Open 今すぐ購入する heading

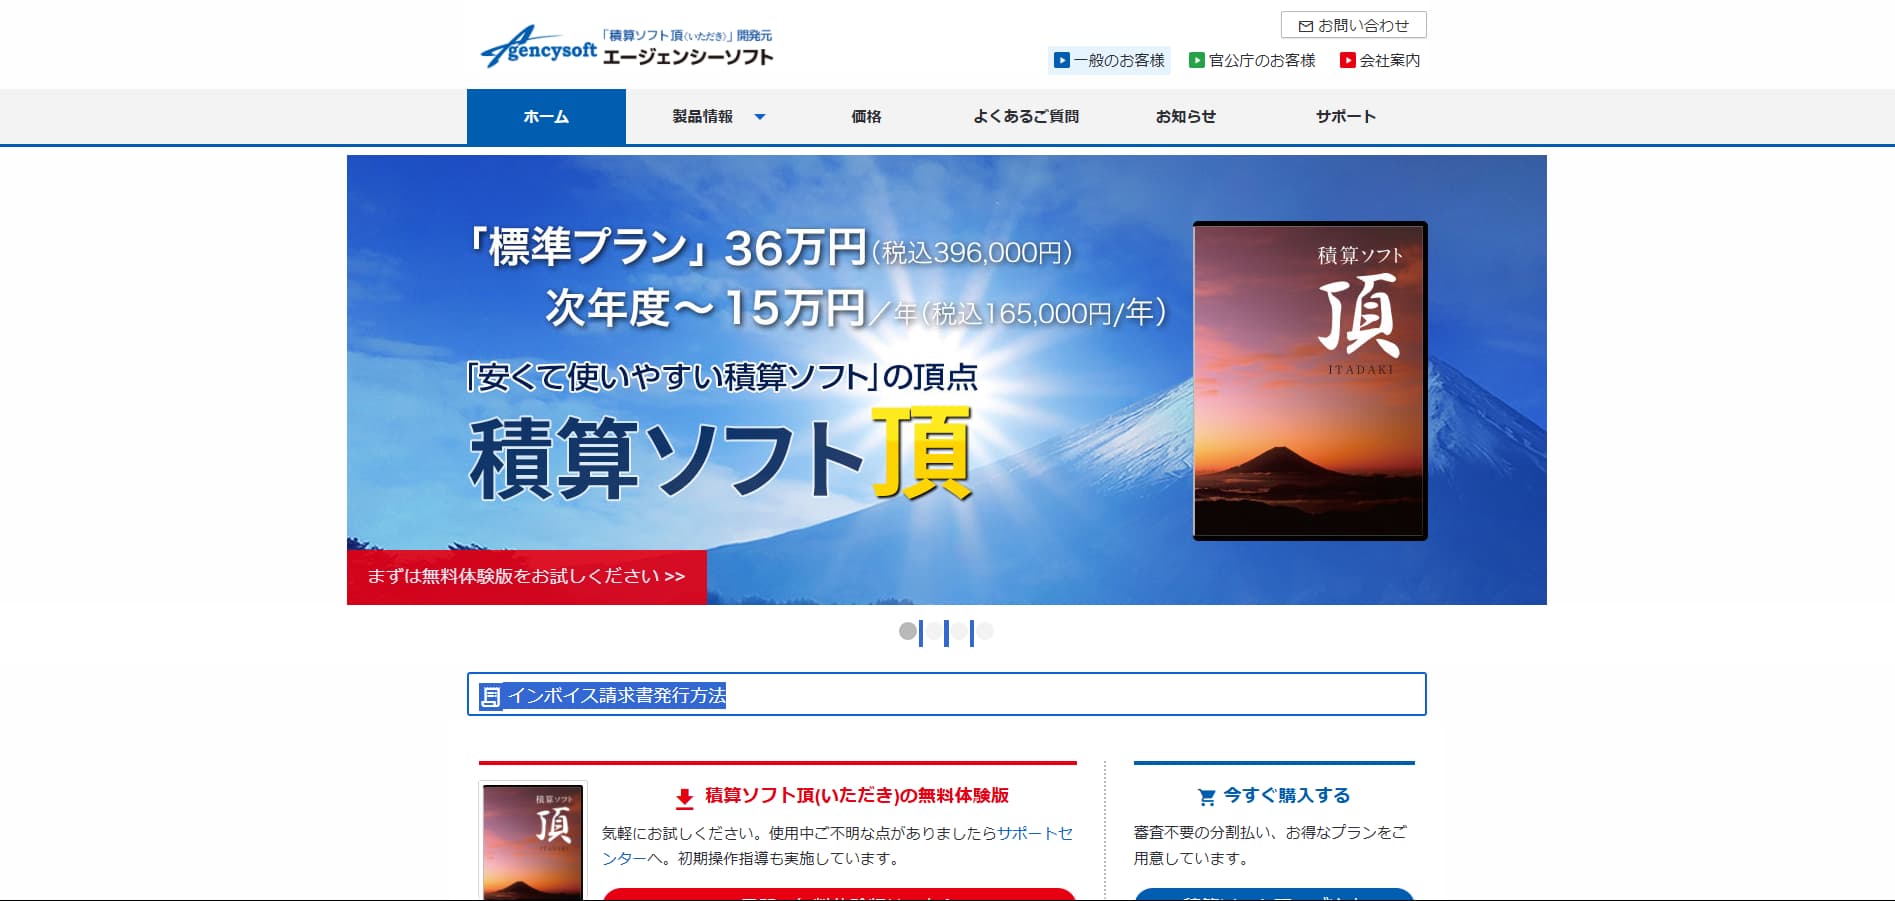(1287, 796)
